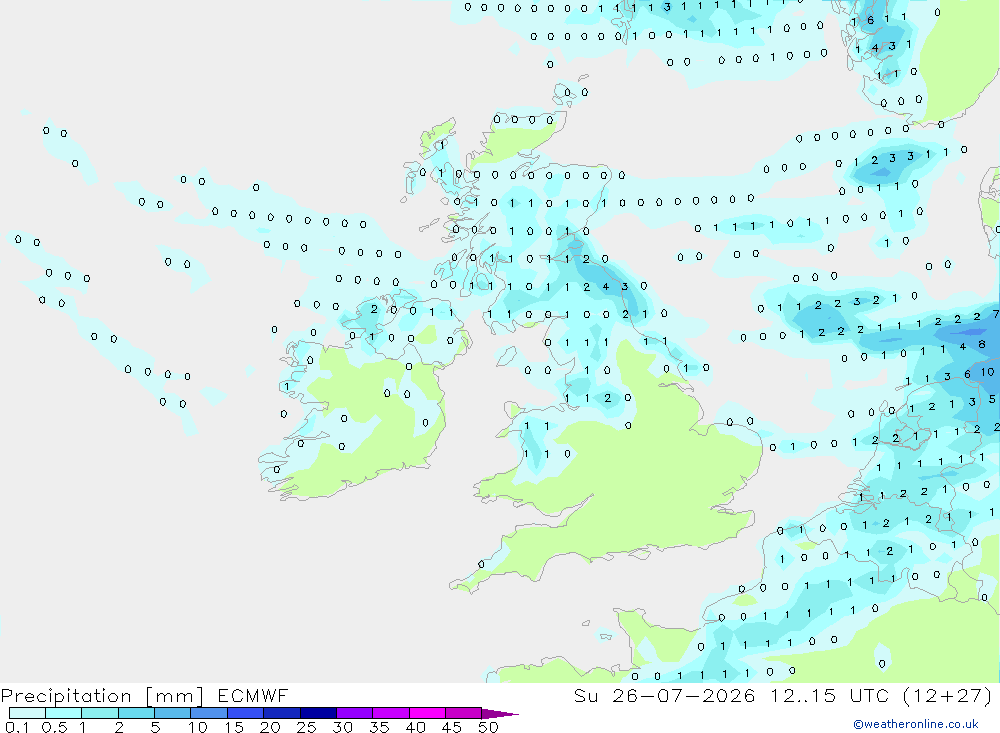Click legend label '25'

click(306, 727)
